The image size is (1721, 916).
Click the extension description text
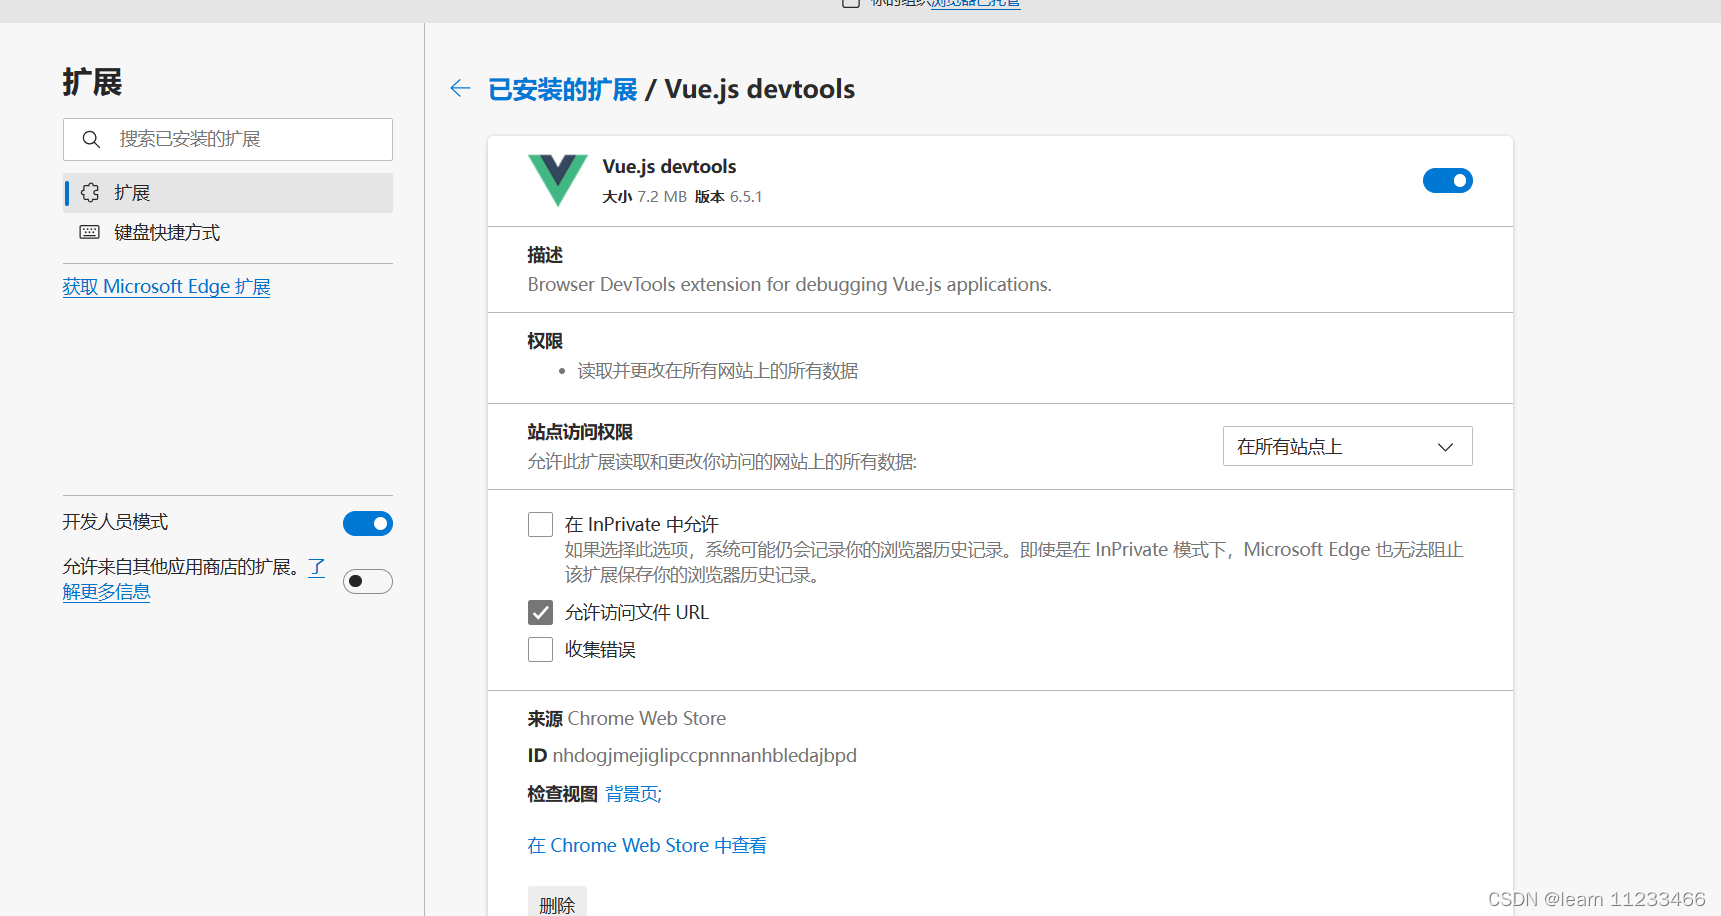point(789,285)
